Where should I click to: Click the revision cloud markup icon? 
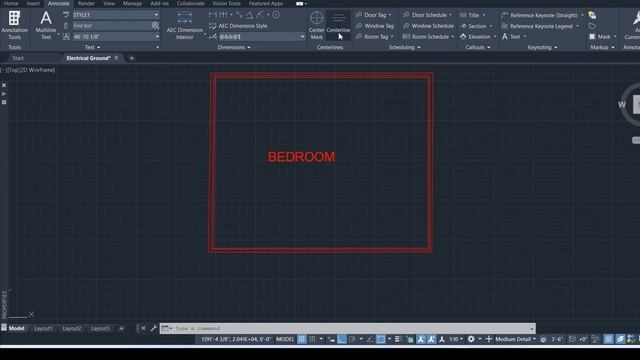click(x=592, y=26)
